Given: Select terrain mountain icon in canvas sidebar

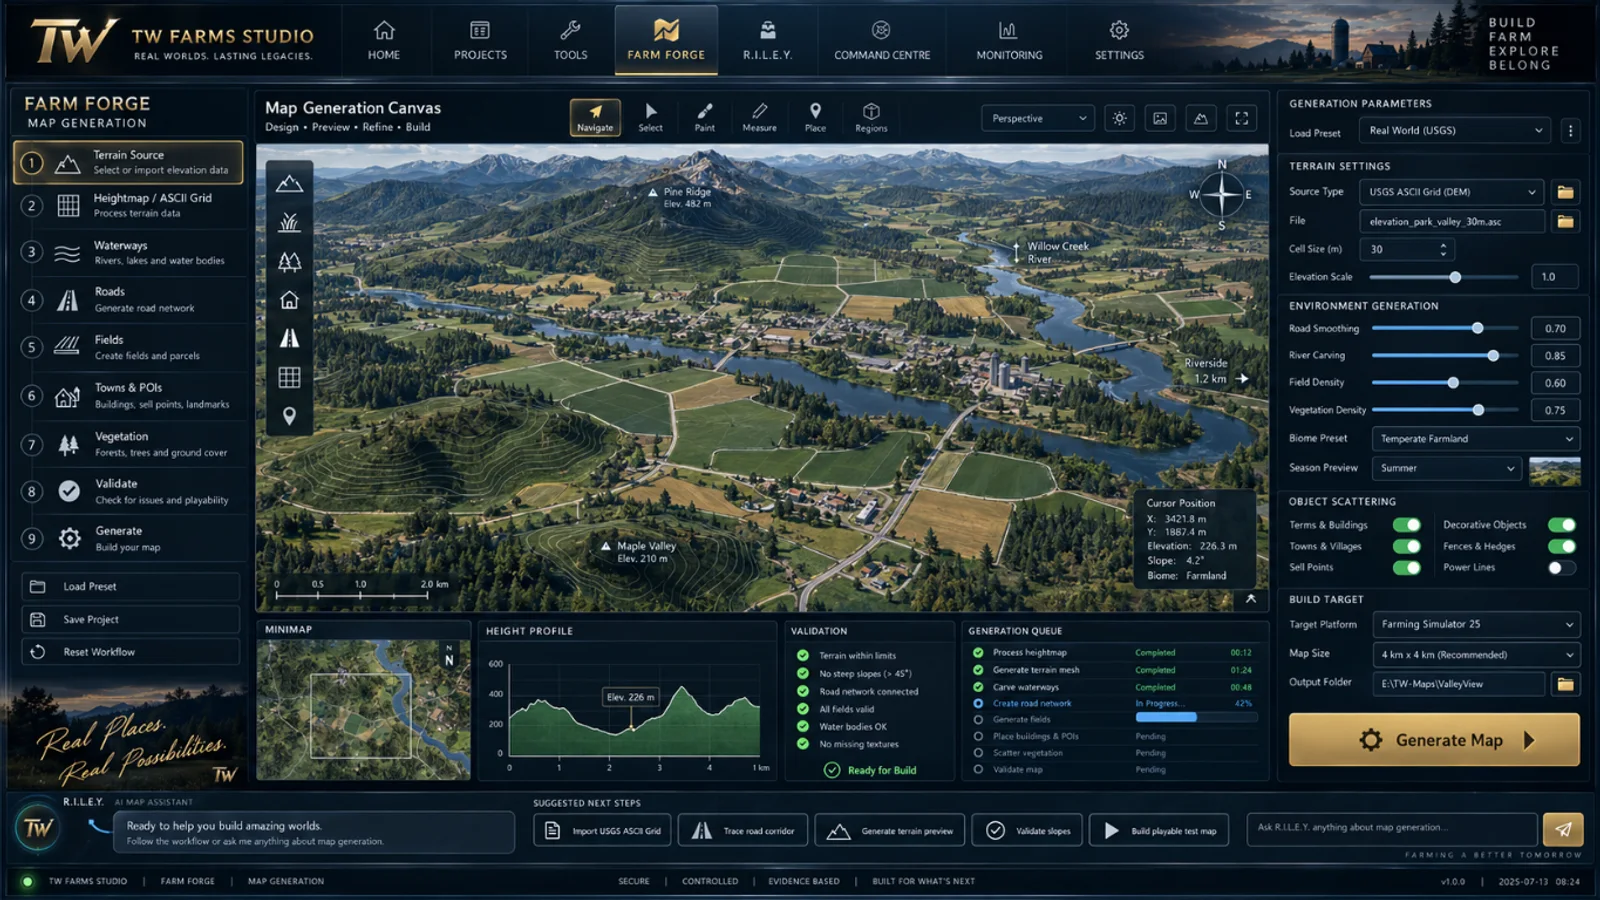Looking at the screenshot, I should 289,184.
